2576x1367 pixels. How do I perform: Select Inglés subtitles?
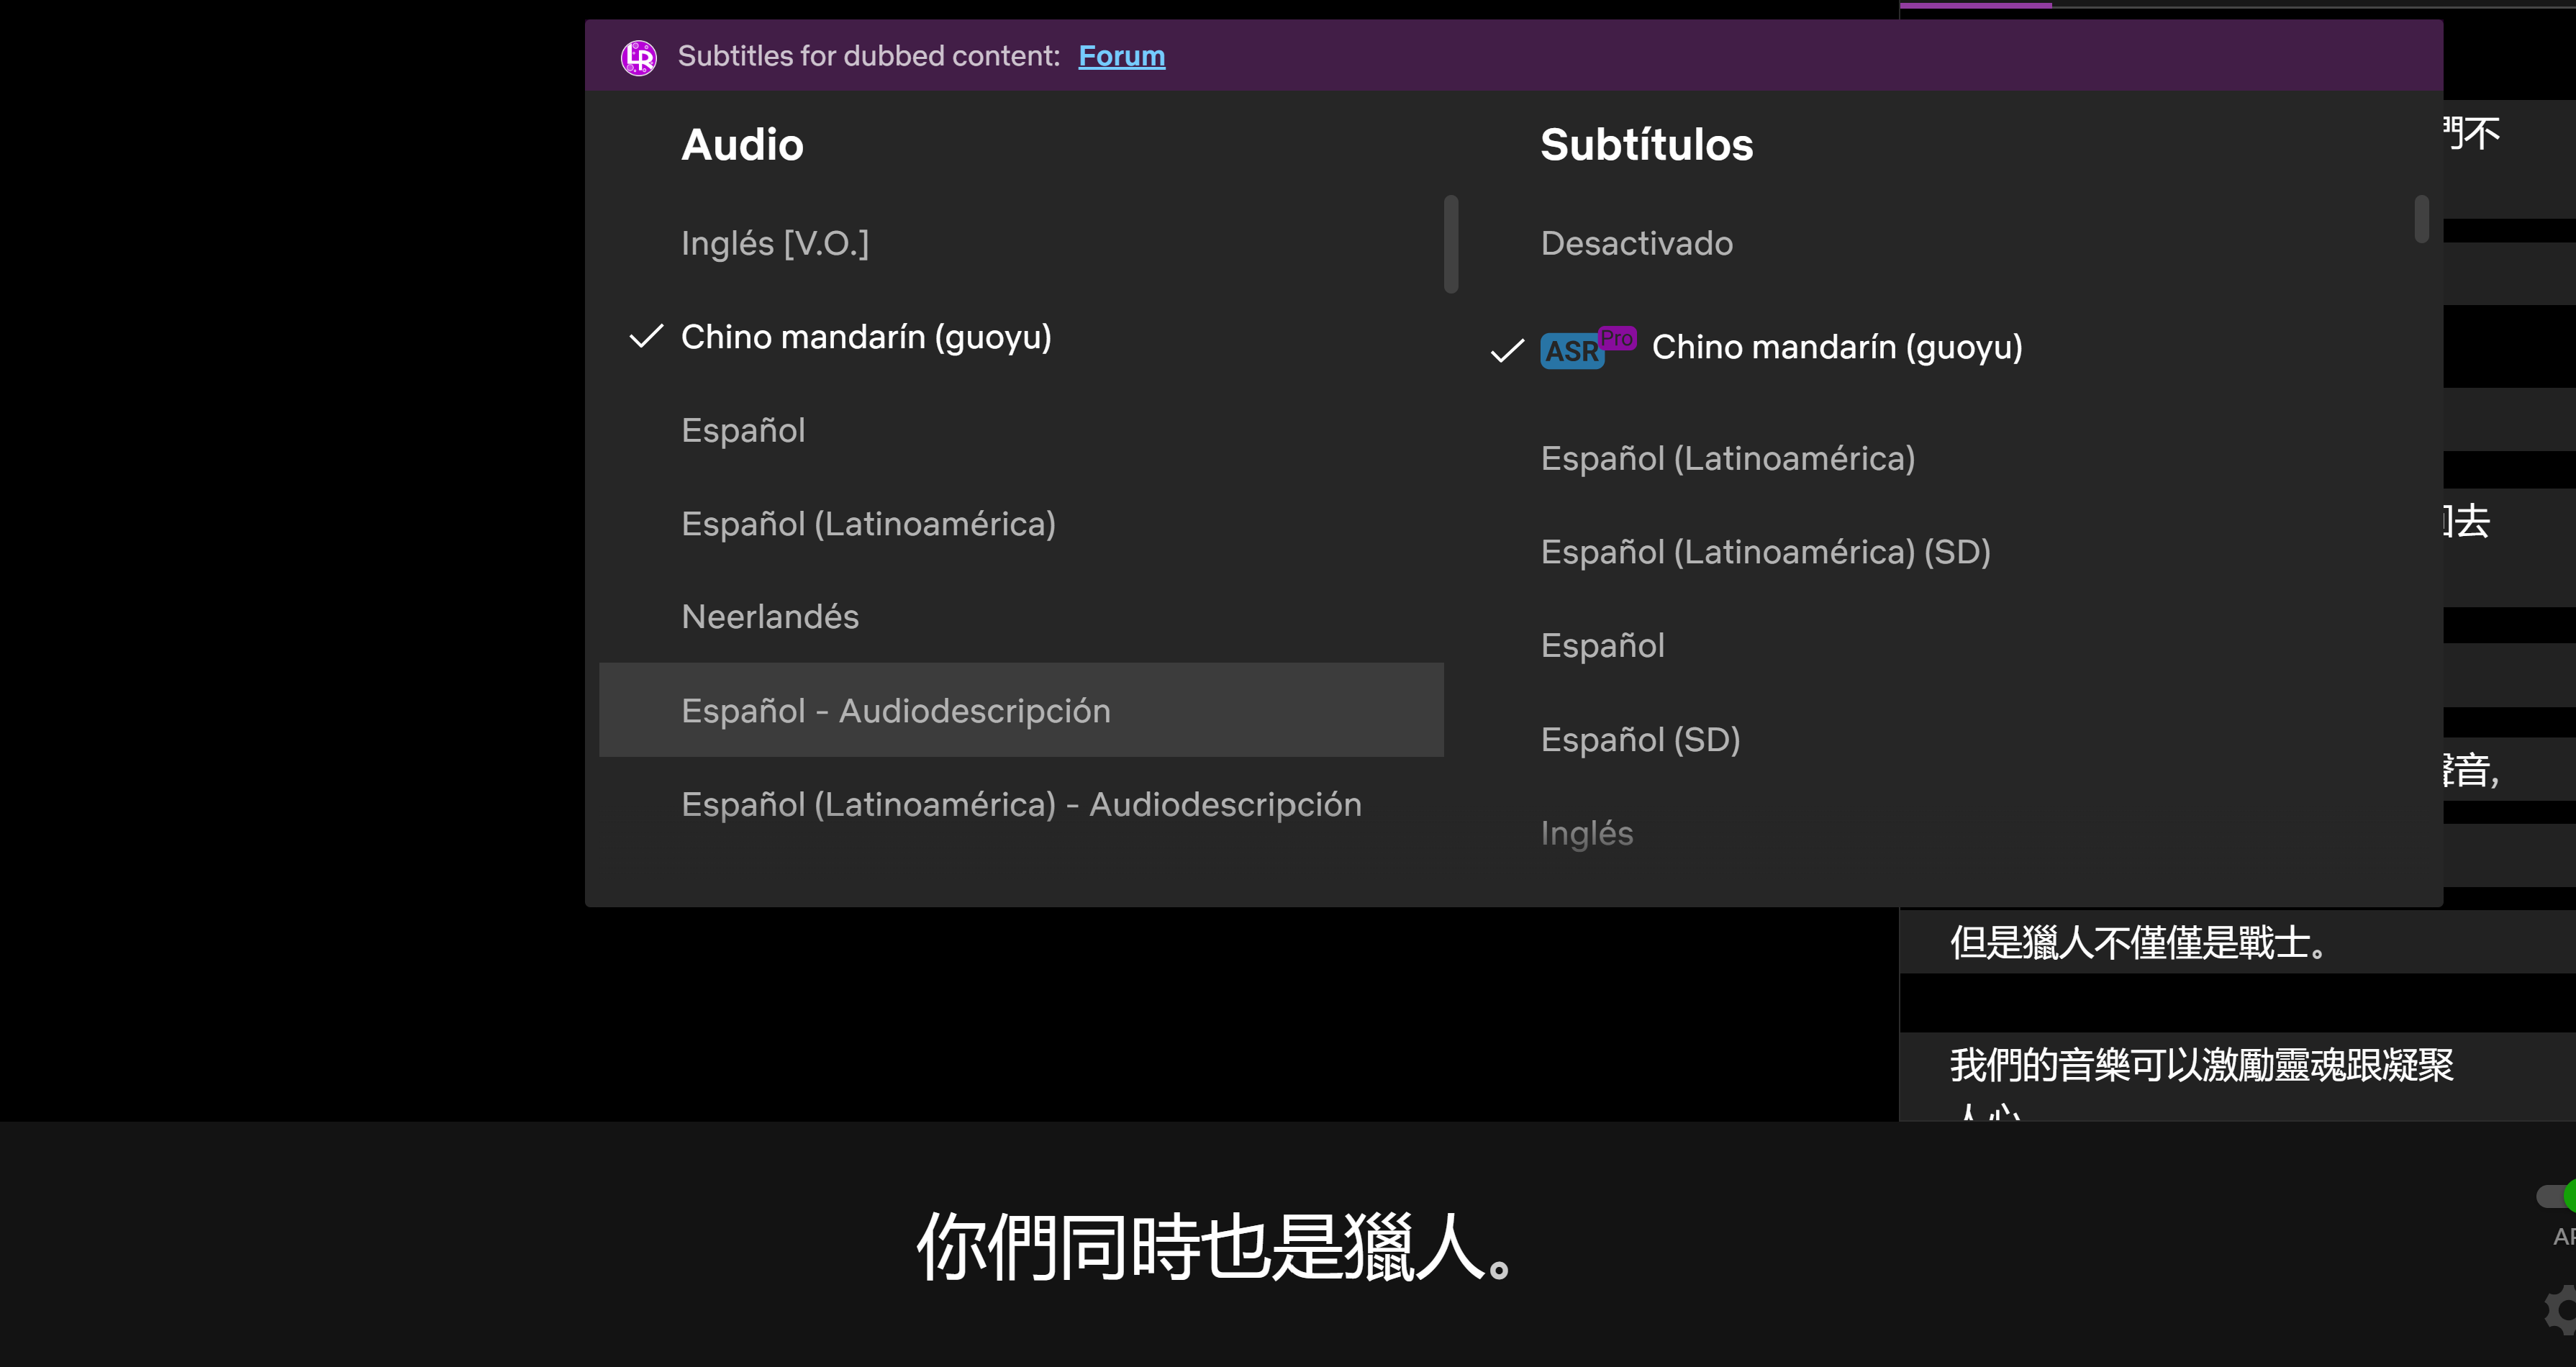click(x=1586, y=833)
